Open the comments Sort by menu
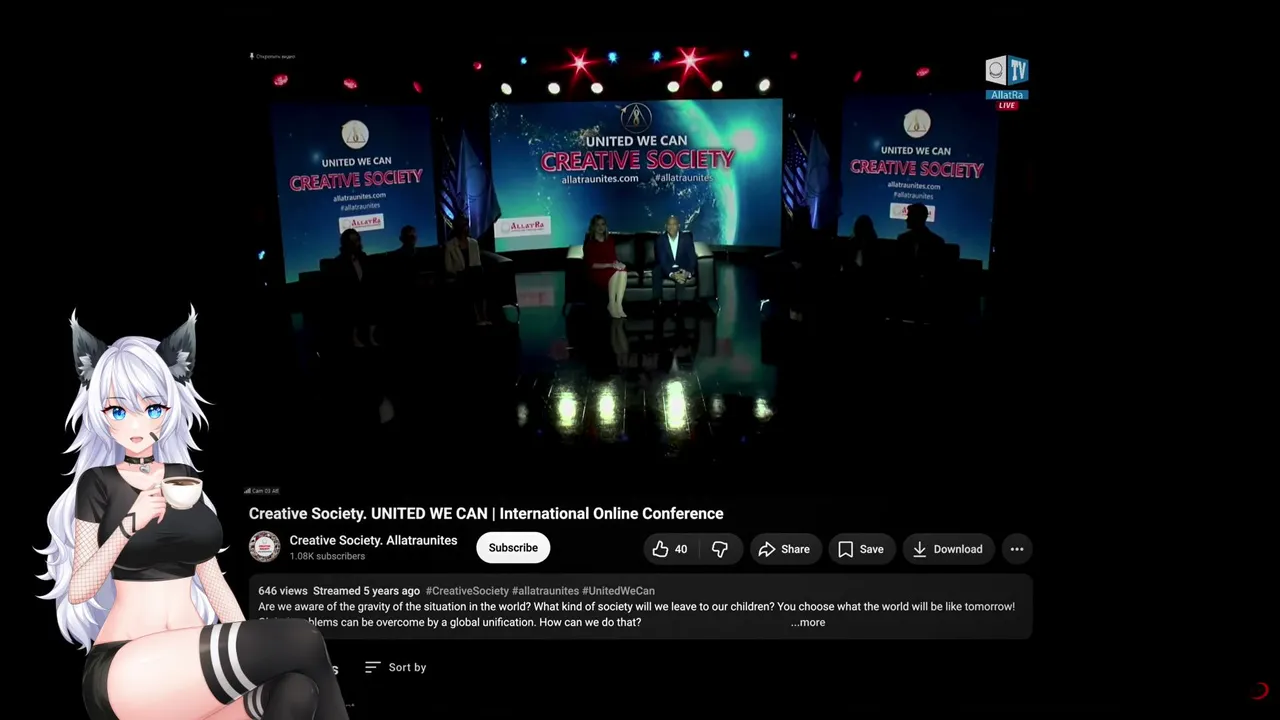Image resolution: width=1280 pixels, height=720 pixels. (x=396, y=667)
